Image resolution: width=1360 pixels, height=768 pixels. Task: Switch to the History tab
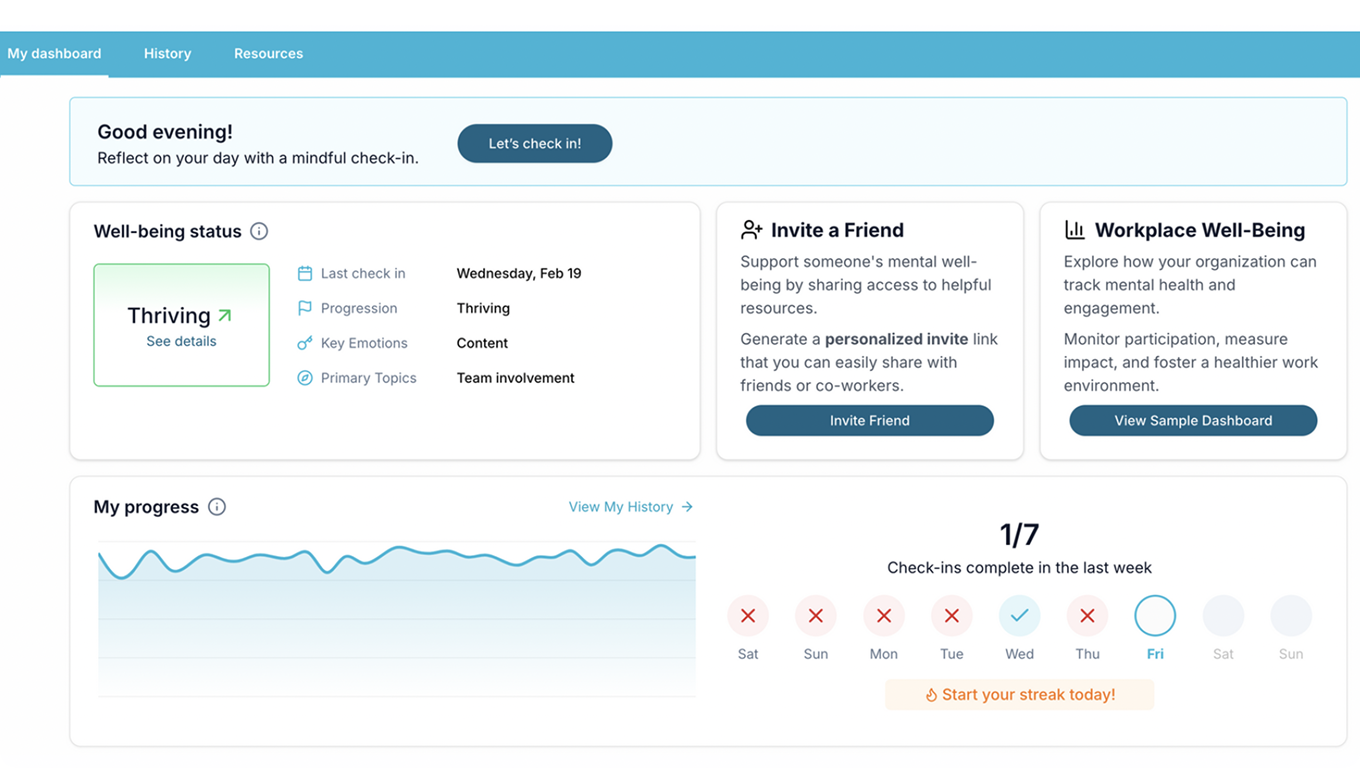167,54
